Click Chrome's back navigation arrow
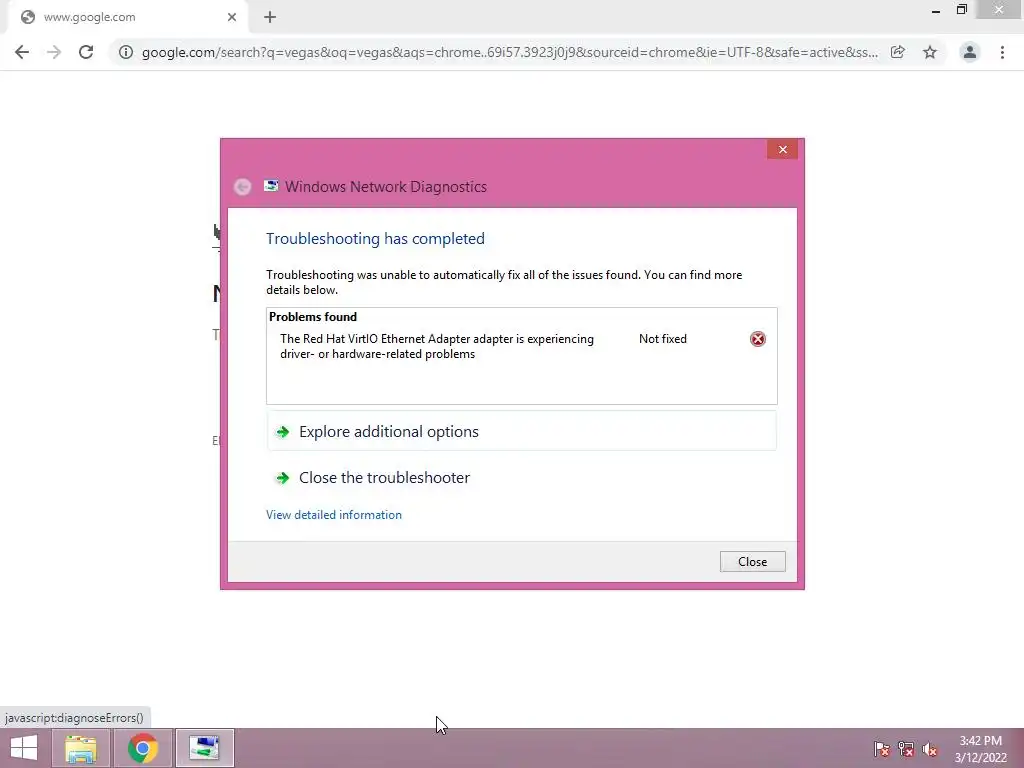 tap(22, 52)
